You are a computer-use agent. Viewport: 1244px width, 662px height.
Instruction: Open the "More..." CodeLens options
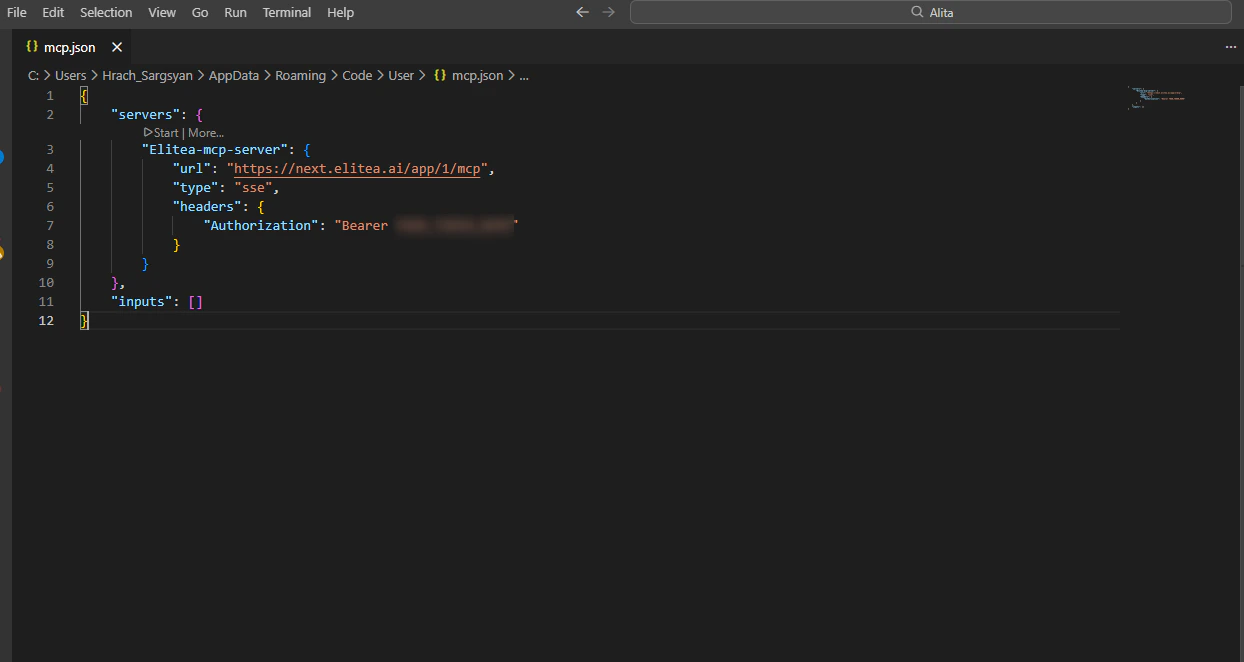(205, 132)
